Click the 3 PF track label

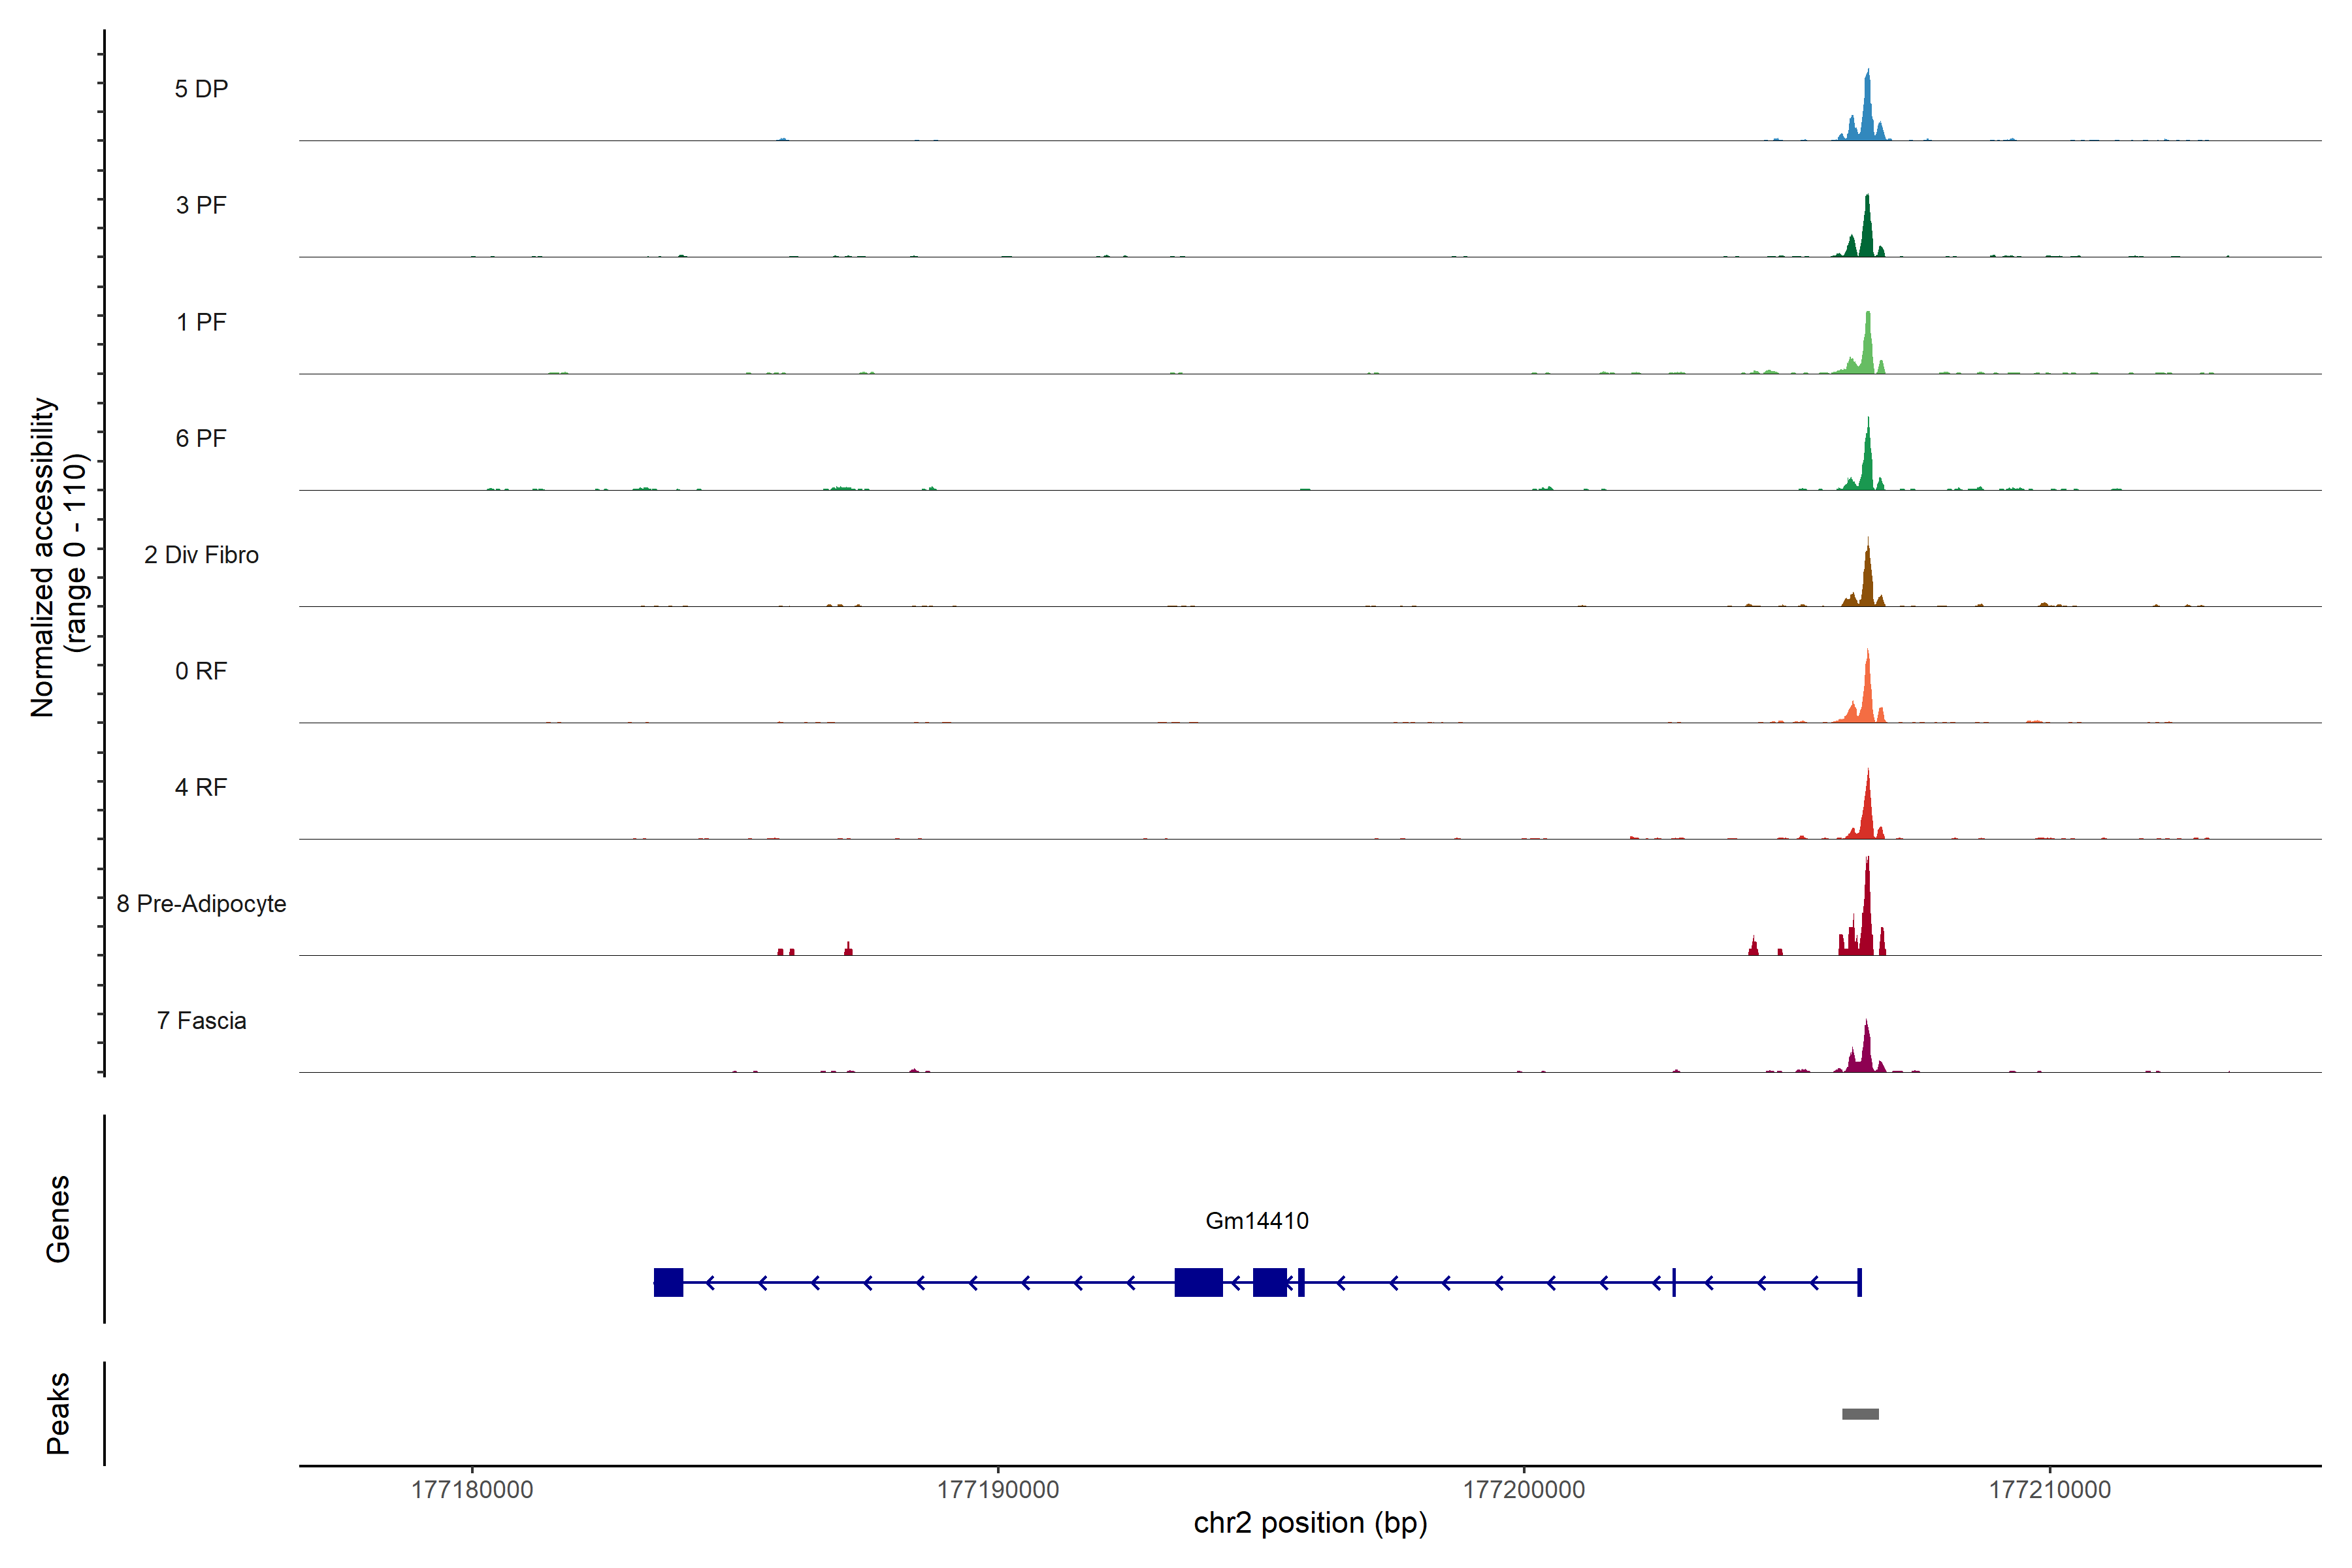point(201,205)
